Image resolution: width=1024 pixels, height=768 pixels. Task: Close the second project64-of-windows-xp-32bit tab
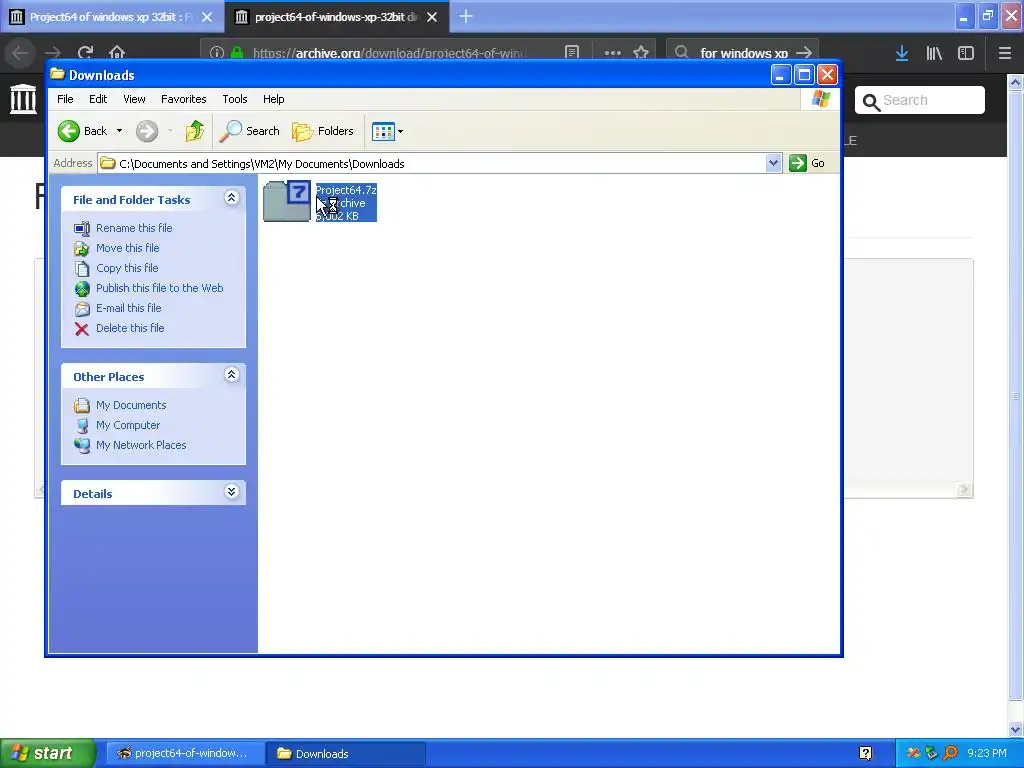pyautogui.click(x=432, y=17)
